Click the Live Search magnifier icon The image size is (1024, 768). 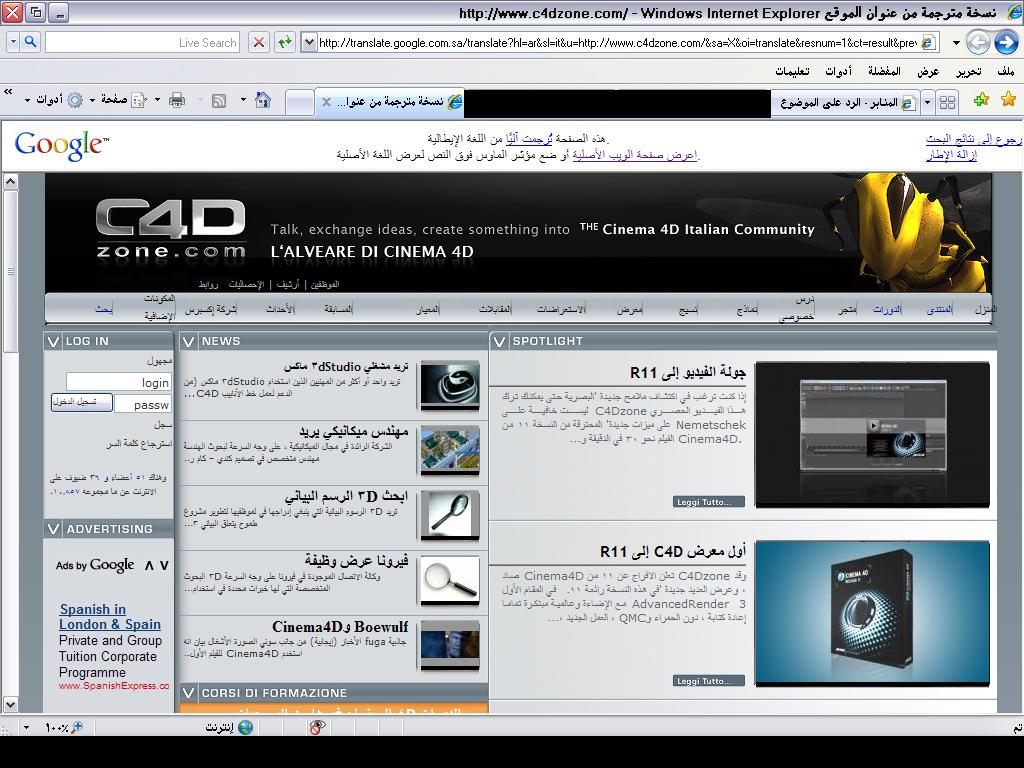click(30, 42)
